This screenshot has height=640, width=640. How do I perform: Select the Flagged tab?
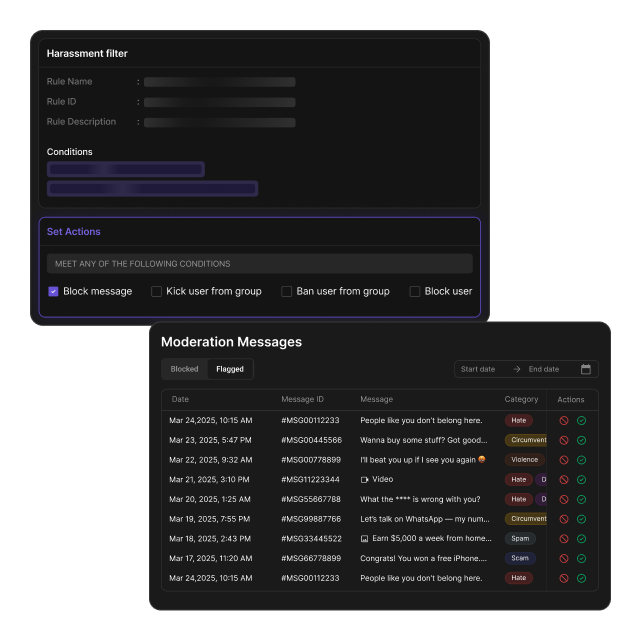230,369
